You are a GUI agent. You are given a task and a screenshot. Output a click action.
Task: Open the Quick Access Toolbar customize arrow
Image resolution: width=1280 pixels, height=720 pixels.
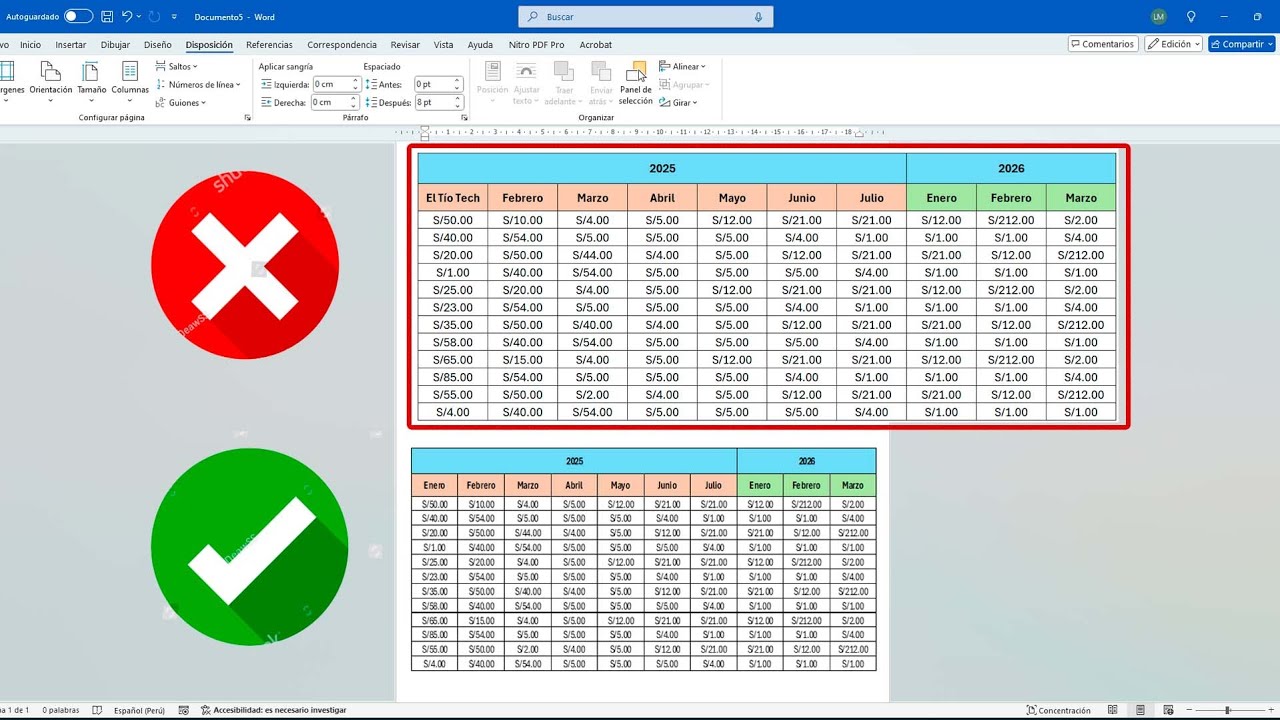[174, 17]
